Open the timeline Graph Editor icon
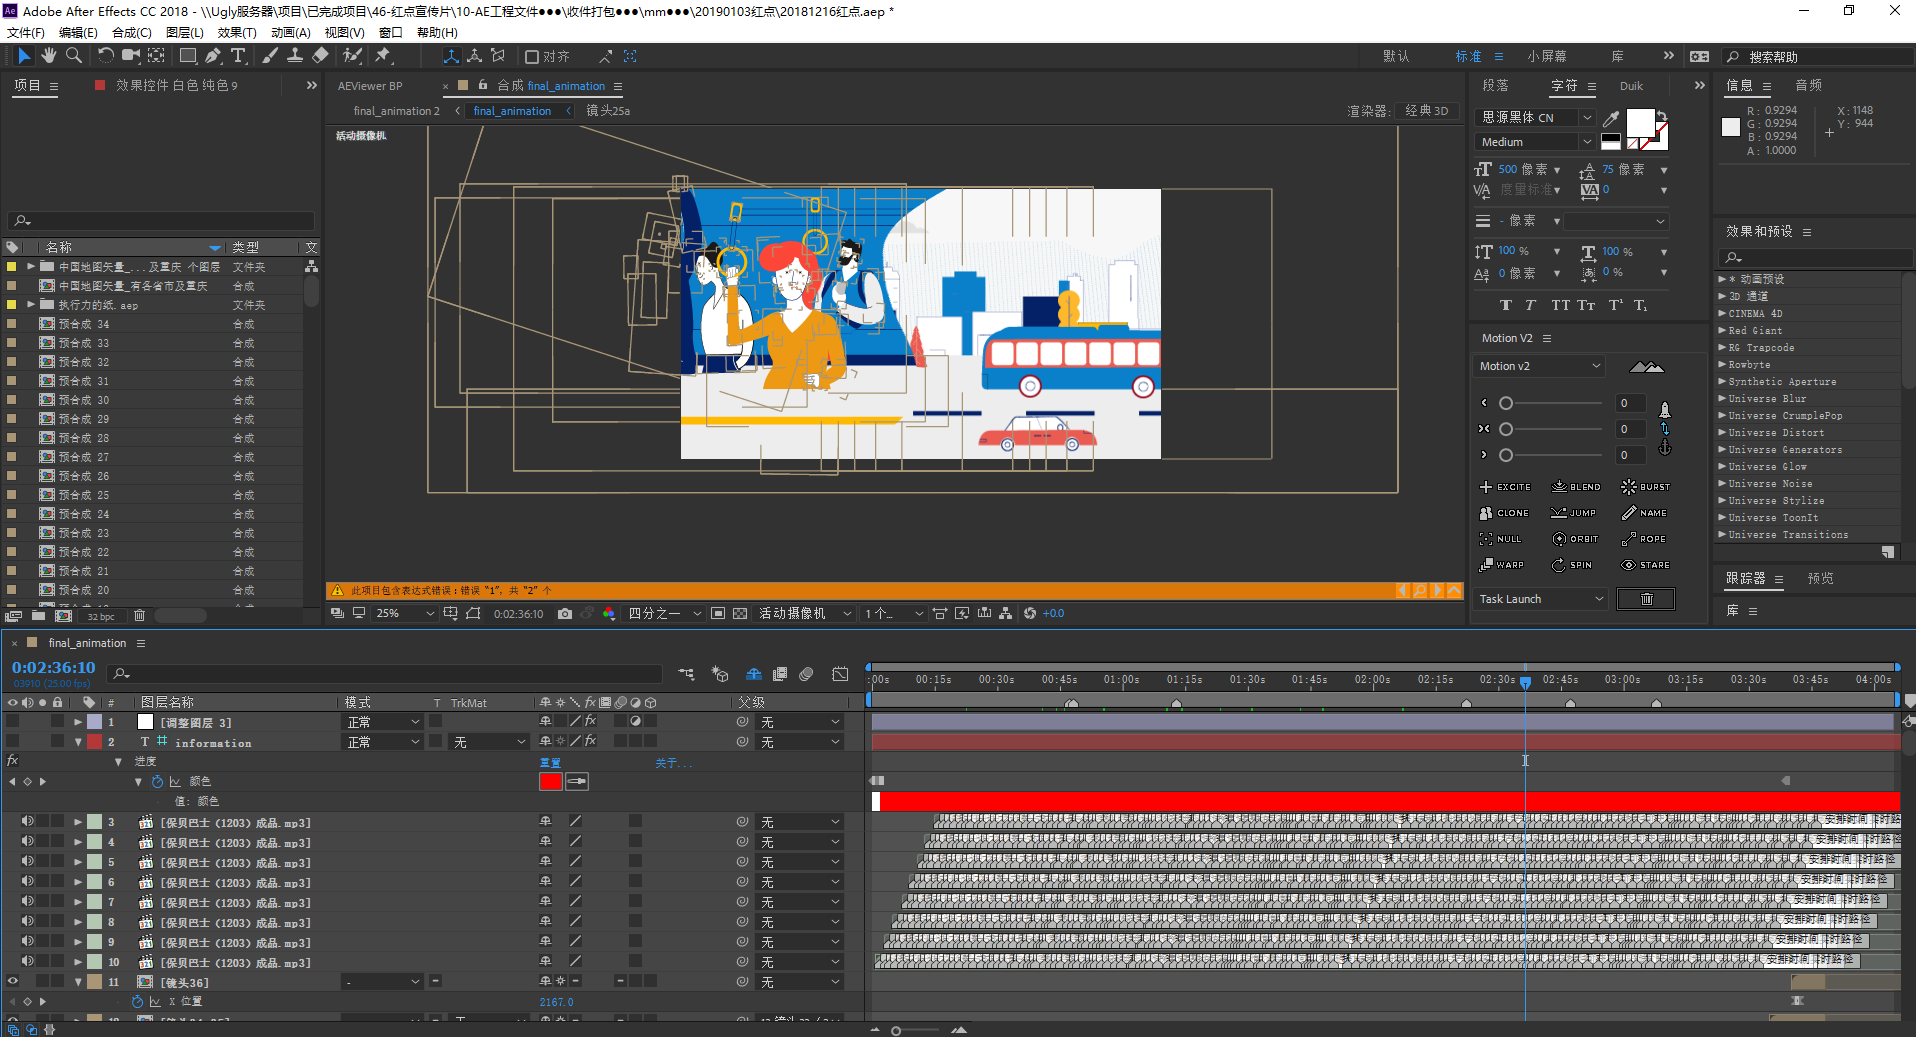 (841, 674)
